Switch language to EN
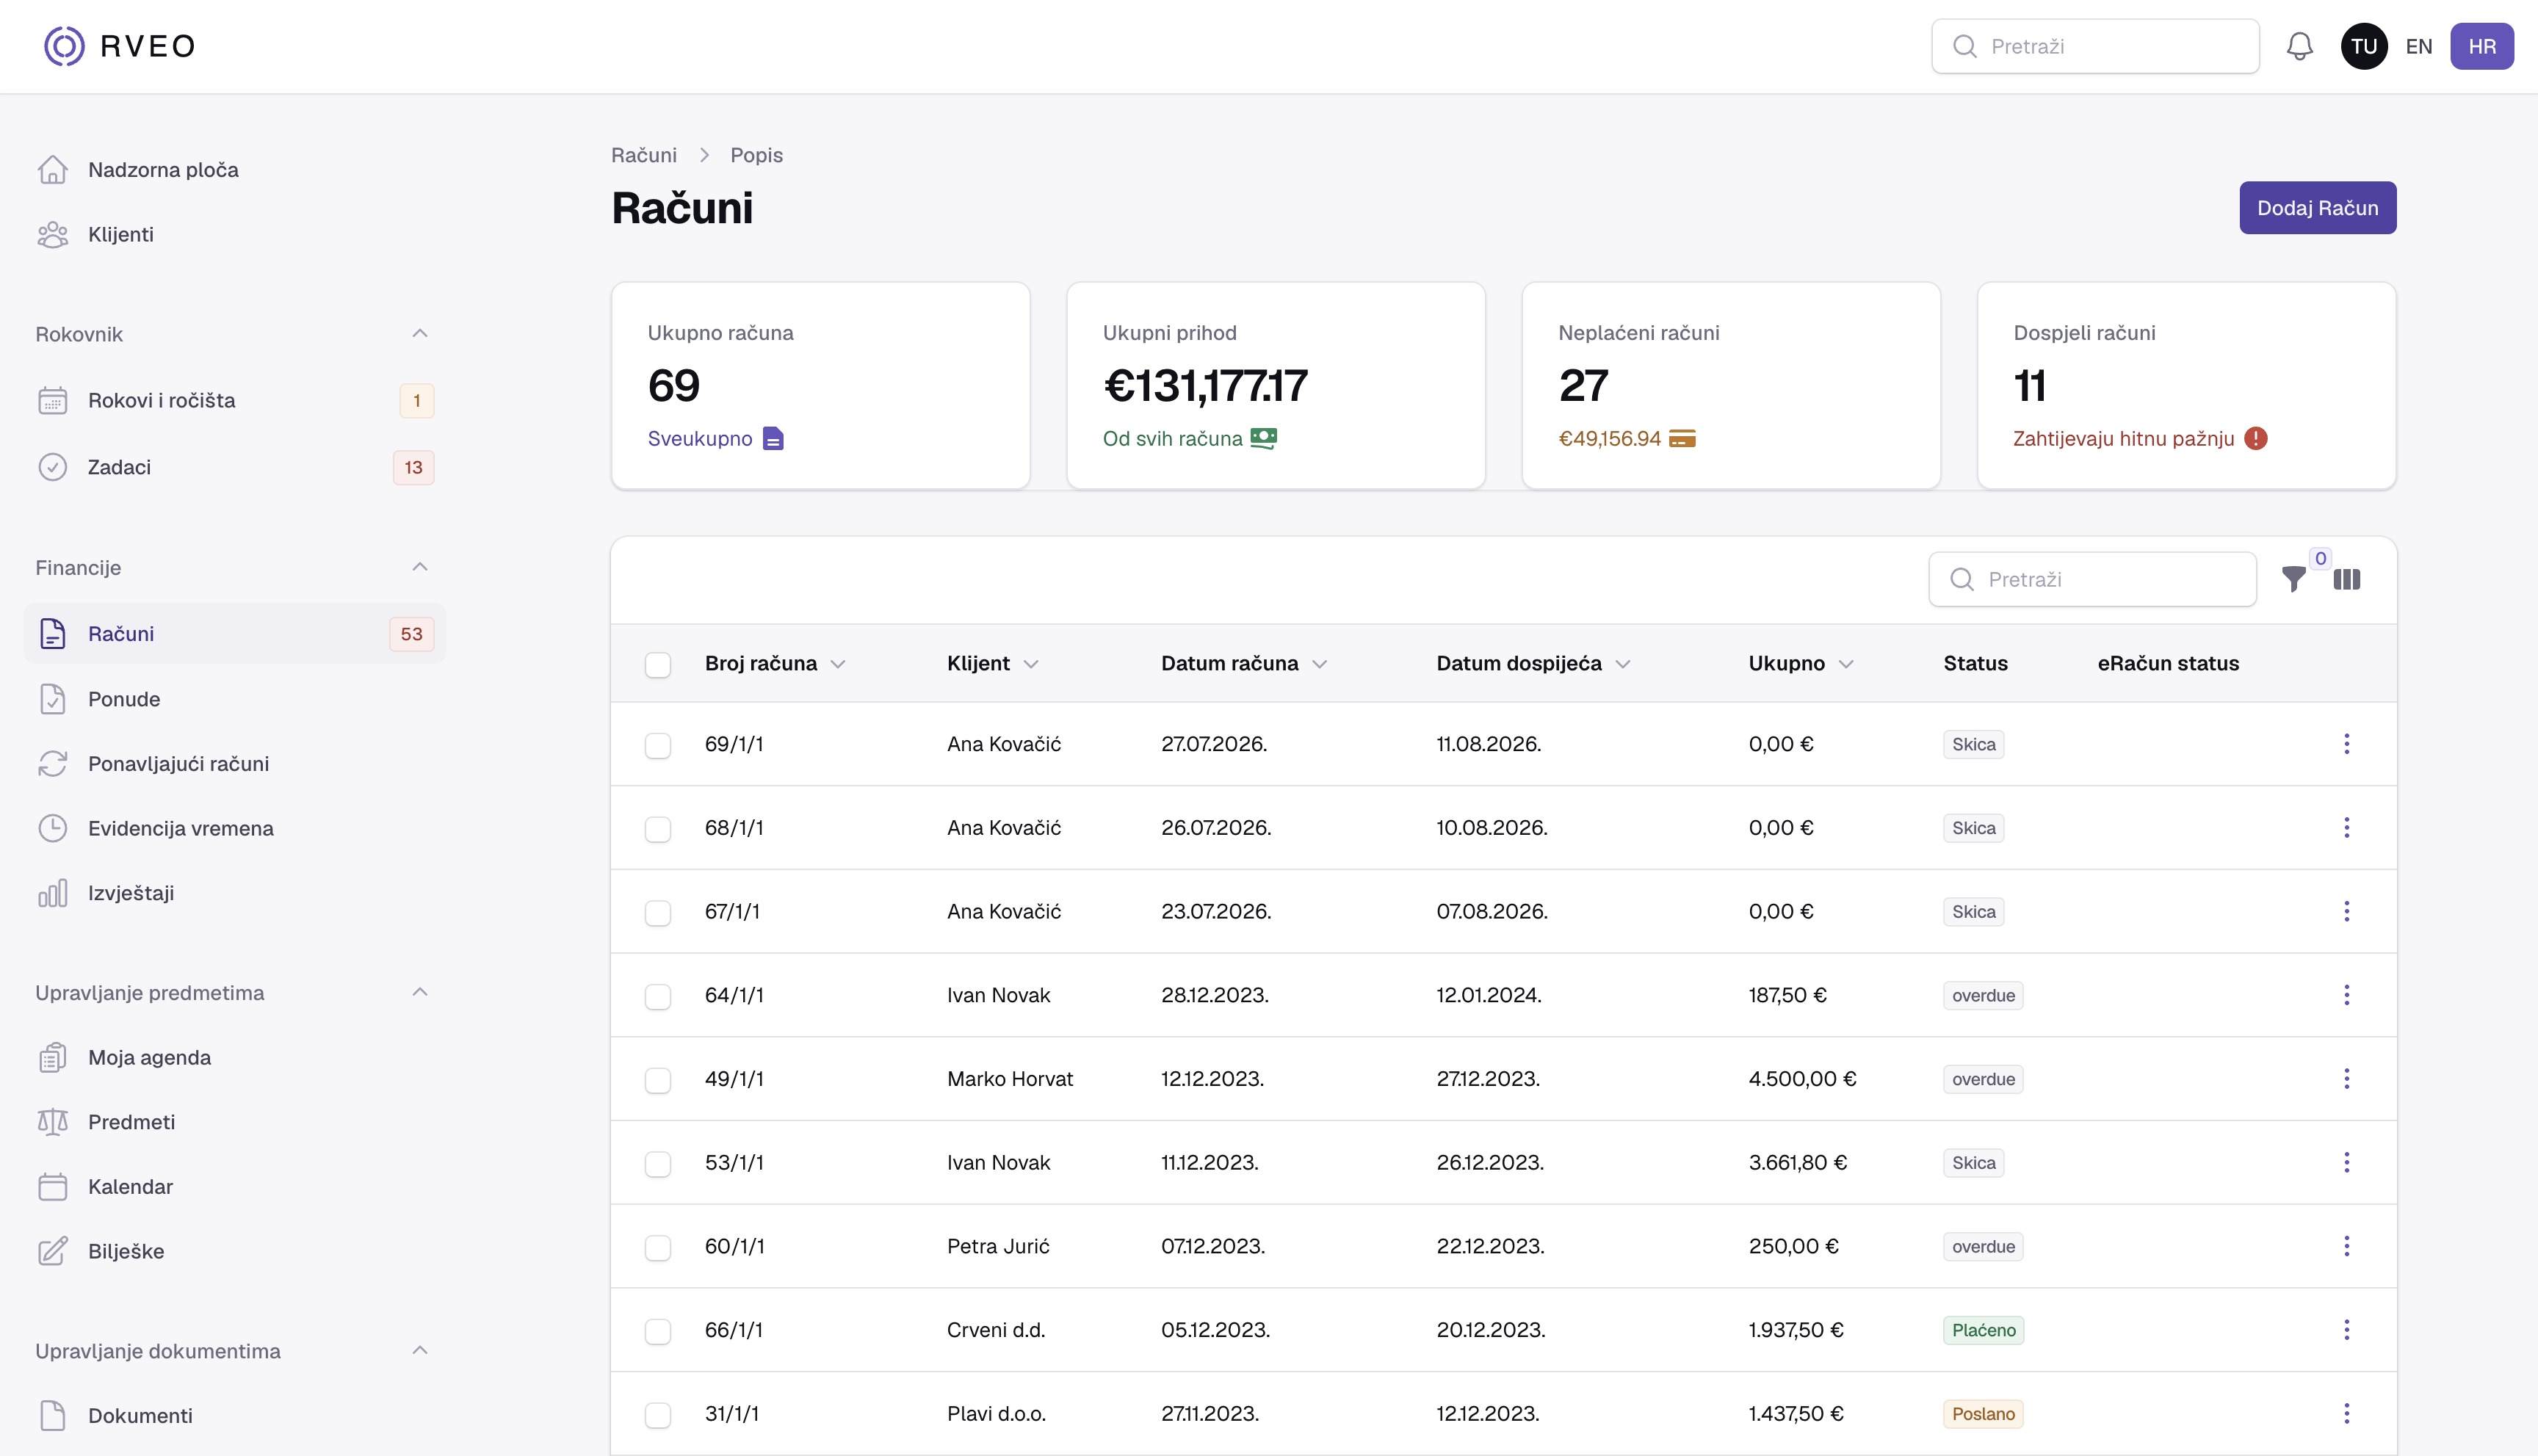This screenshot has width=2538, height=1456. click(x=2418, y=46)
